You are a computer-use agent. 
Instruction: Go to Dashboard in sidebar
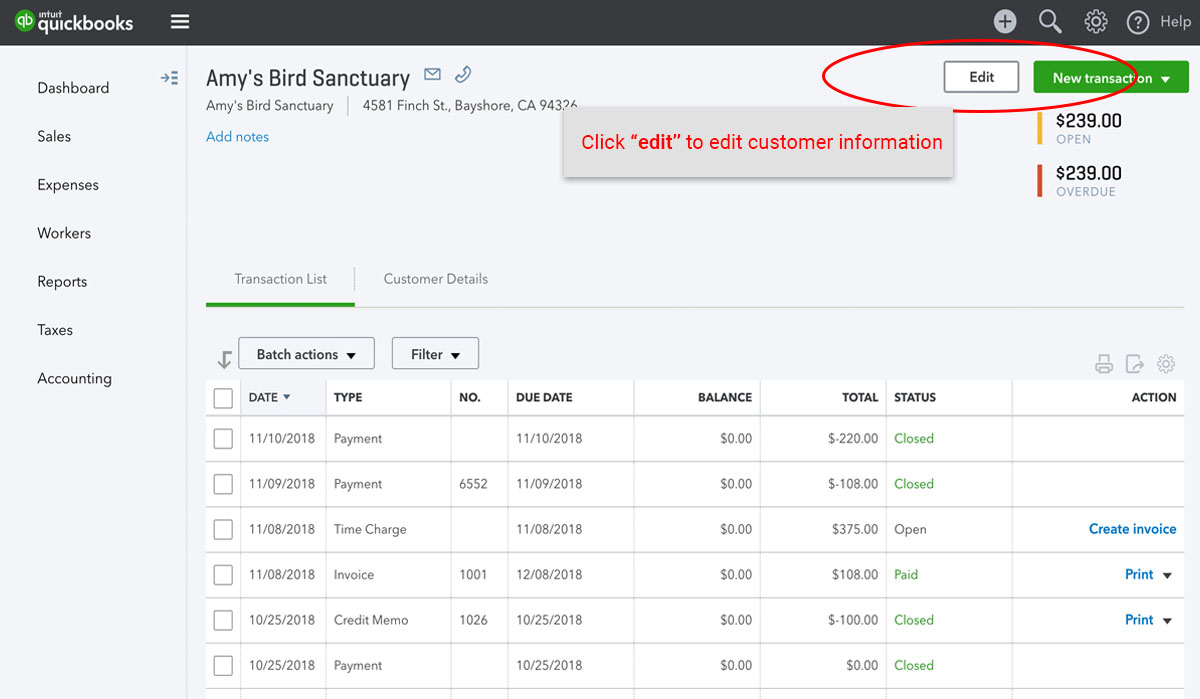click(73, 88)
